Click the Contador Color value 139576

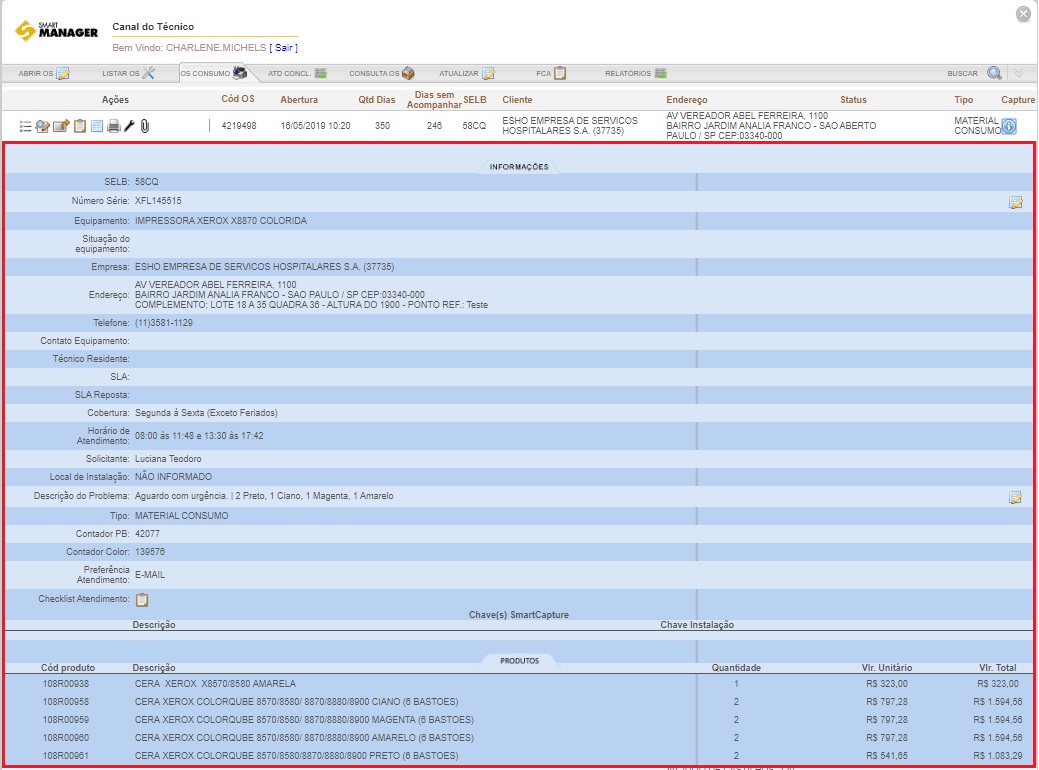tap(150, 551)
